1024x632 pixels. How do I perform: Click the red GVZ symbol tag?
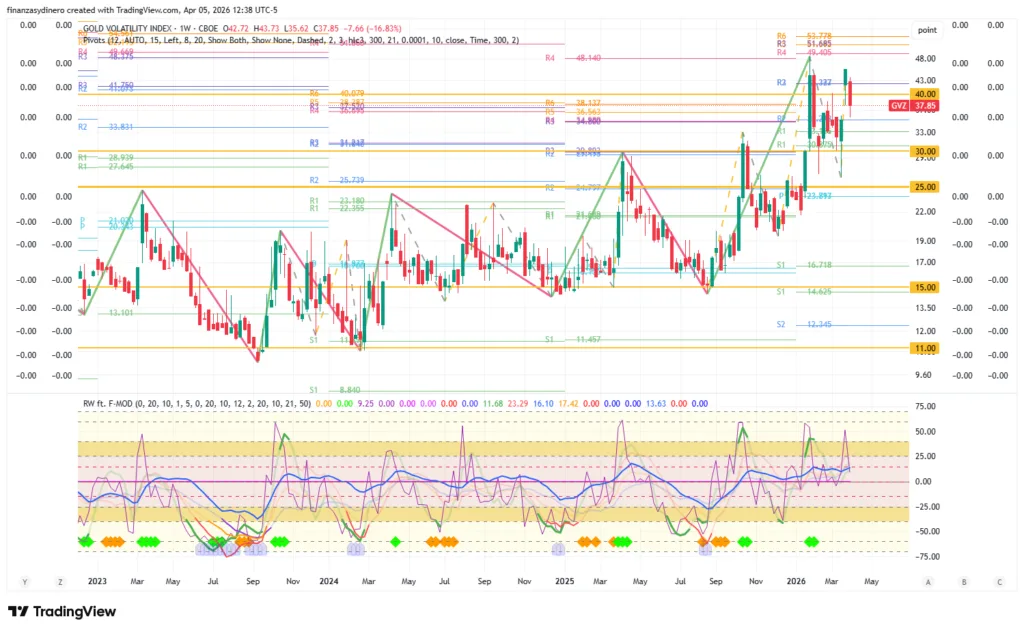(x=899, y=105)
